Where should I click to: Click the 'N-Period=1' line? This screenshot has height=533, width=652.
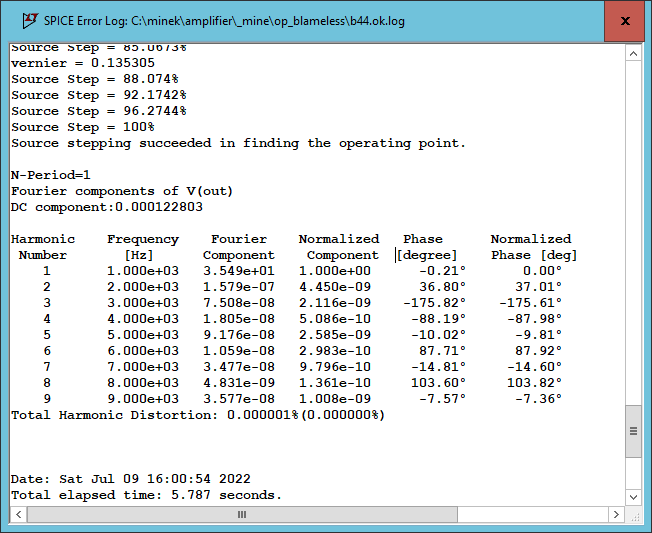pos(51,175)
